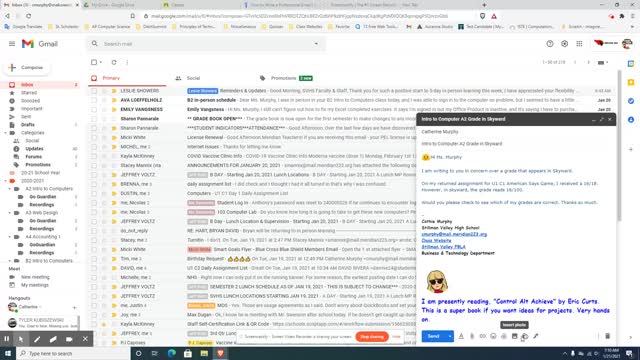The image size is (640, 360).
Task: Toggle confidential mode in compose toolbar
Action: (525, 336)
